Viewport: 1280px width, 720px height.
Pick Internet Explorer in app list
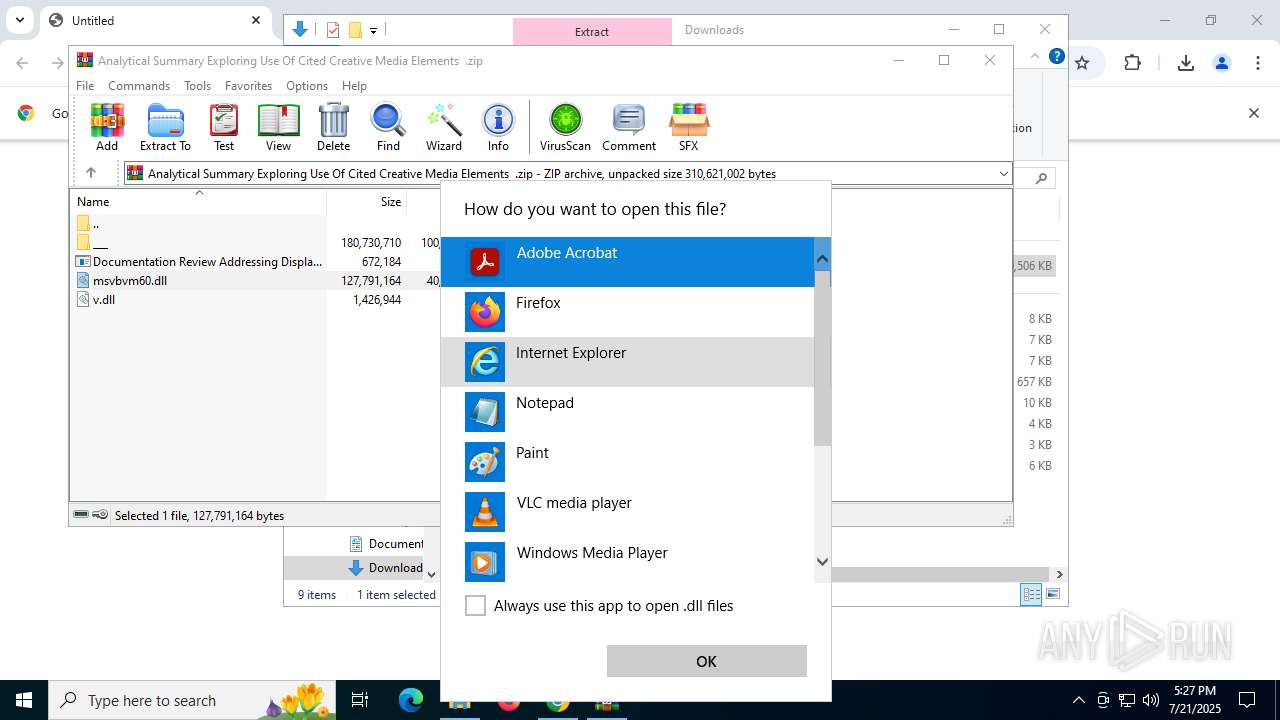pos(628,362)
